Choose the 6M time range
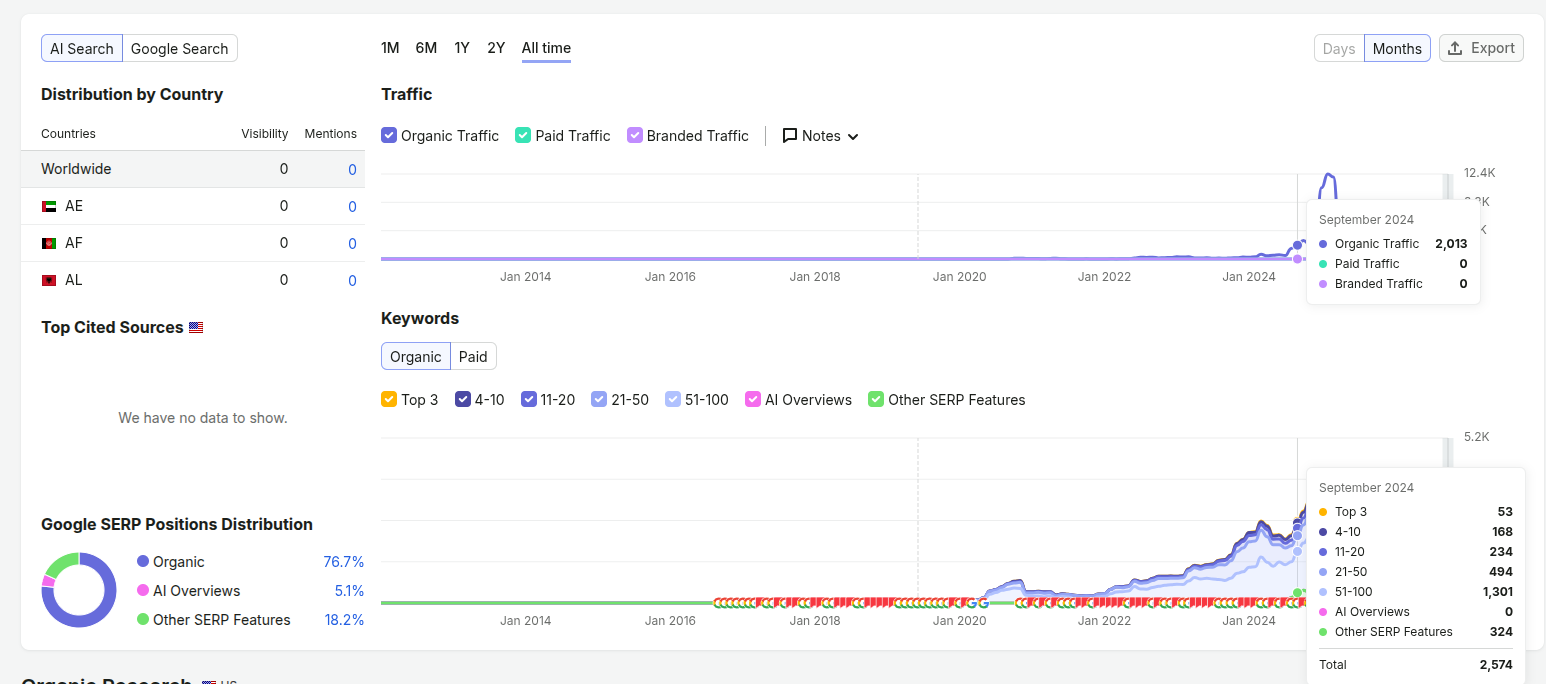Viewport: 1546px width, 684px height. 426,48
